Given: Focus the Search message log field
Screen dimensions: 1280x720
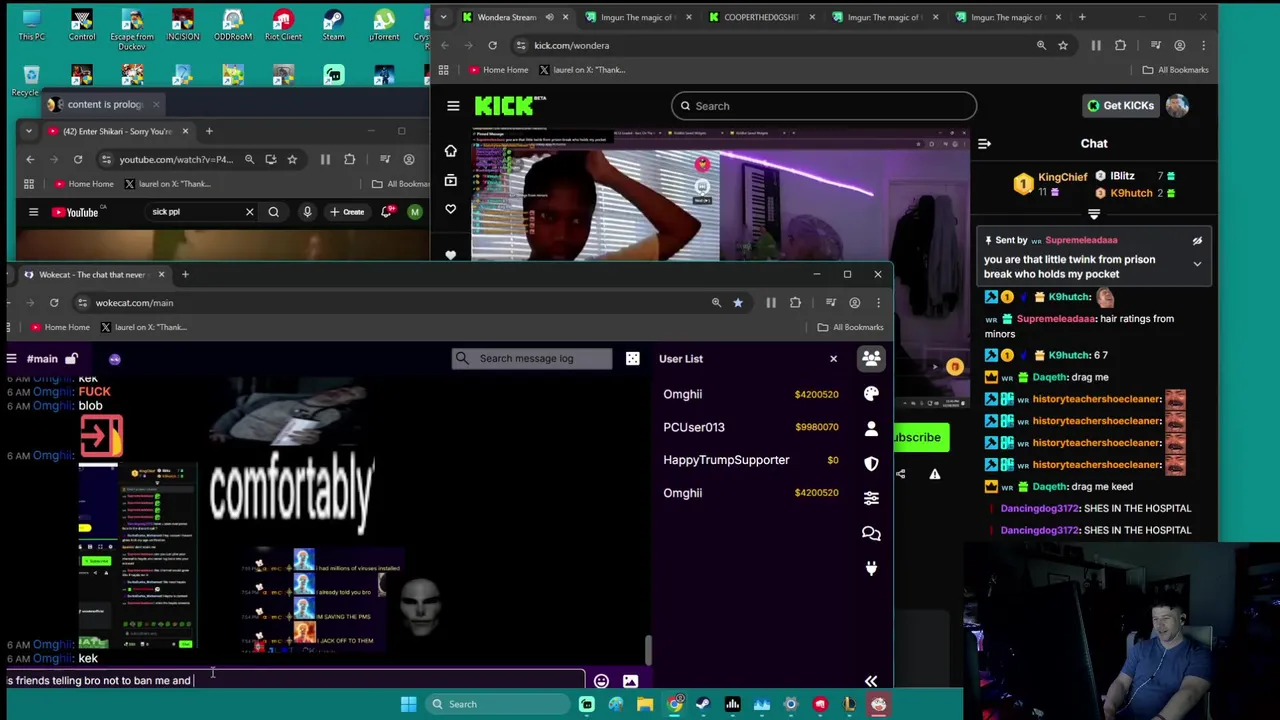Looking at the screenshot, I should 532,358.
